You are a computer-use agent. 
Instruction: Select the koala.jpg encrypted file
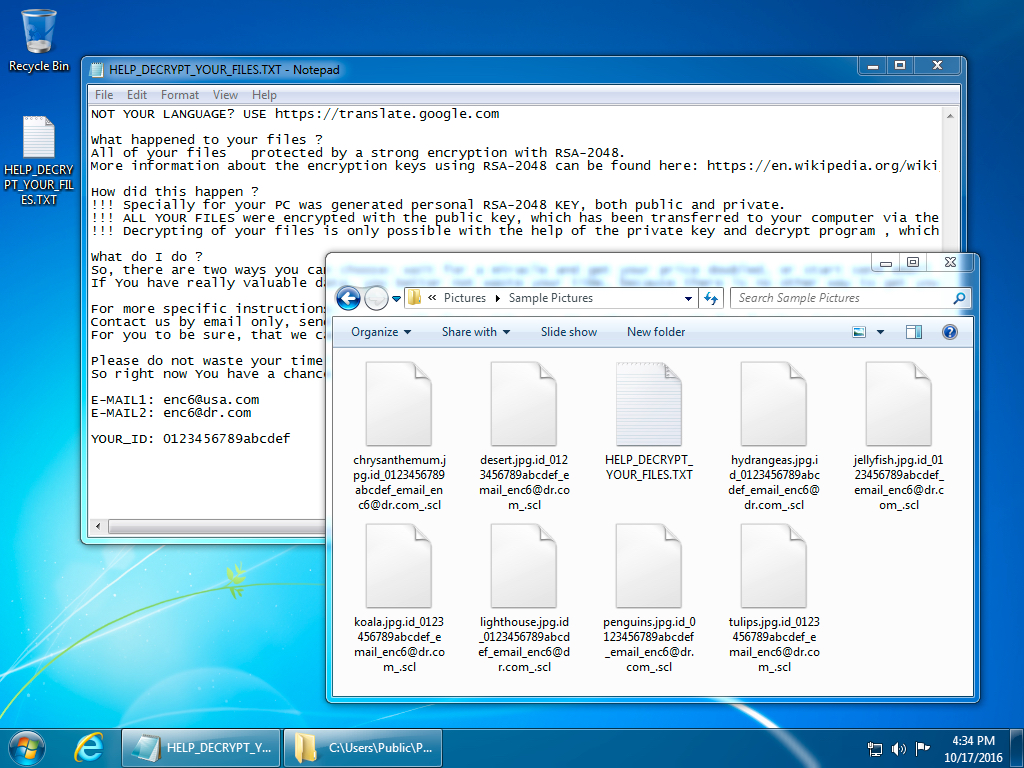tap(399, 598)
